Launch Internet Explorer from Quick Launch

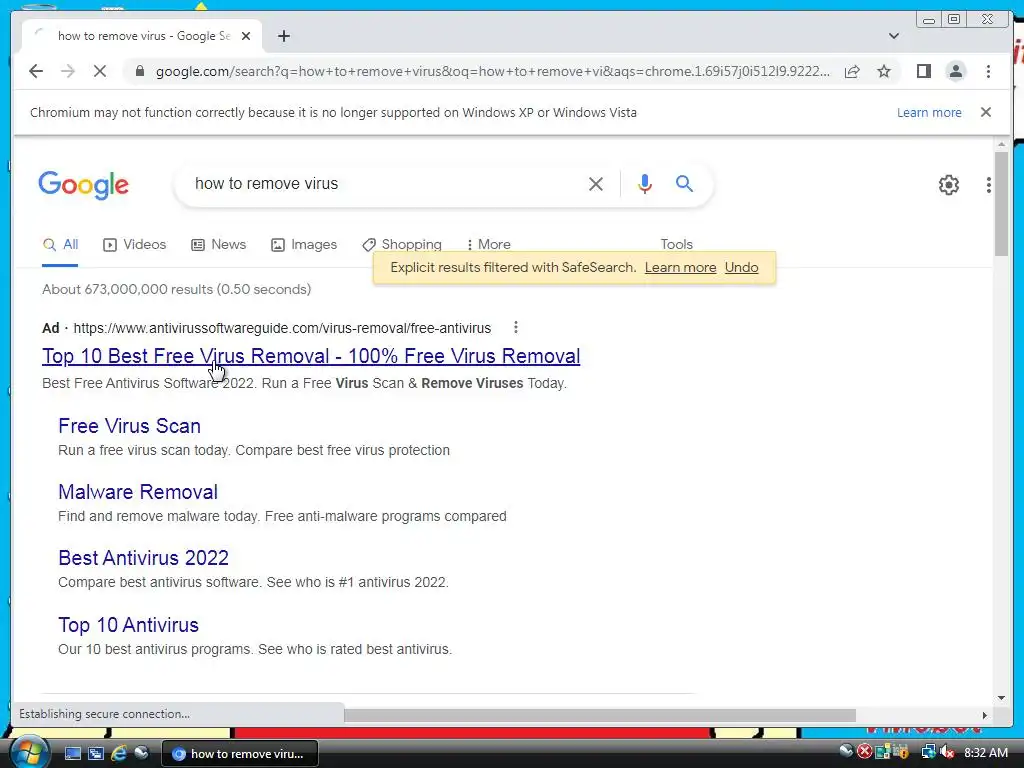[x=118, y=754]
